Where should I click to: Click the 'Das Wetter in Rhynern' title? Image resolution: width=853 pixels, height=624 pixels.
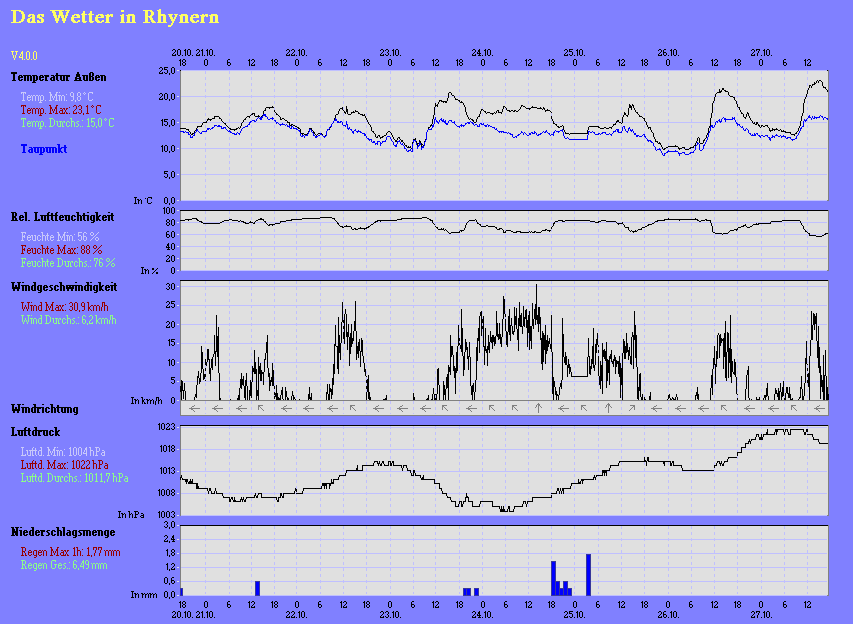115,17
